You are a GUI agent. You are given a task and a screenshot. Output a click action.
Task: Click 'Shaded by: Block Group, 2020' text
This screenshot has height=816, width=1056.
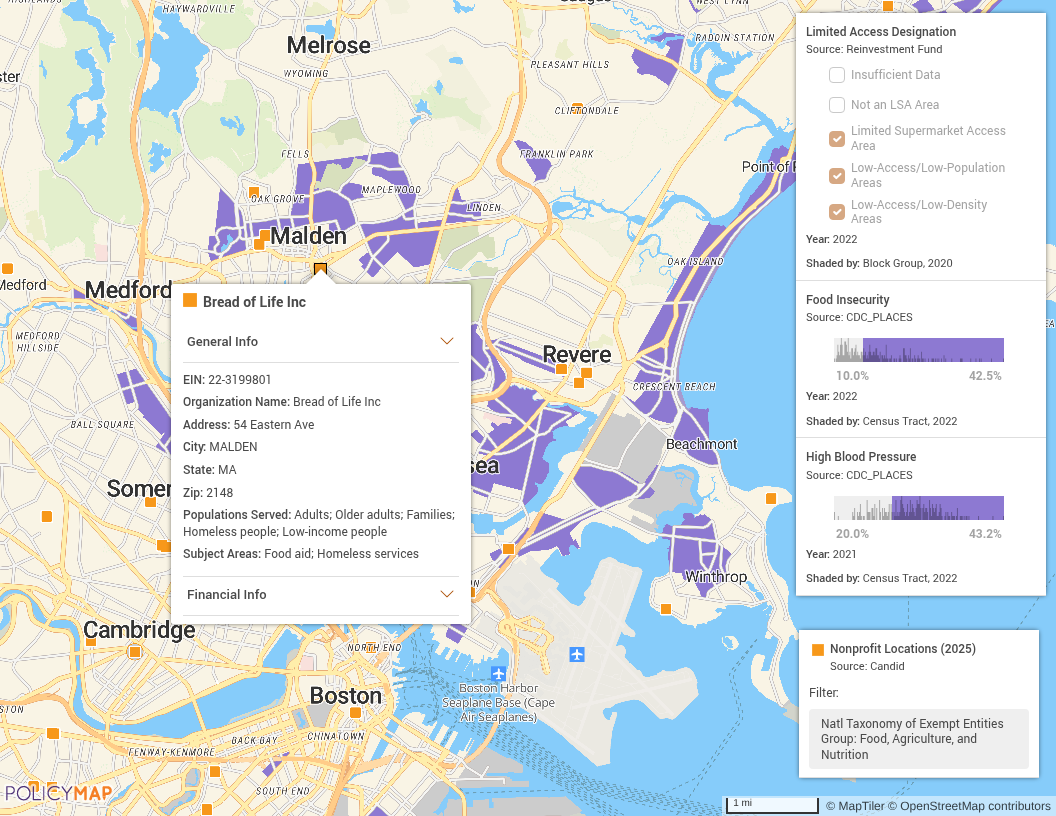[x=880, y=263]
